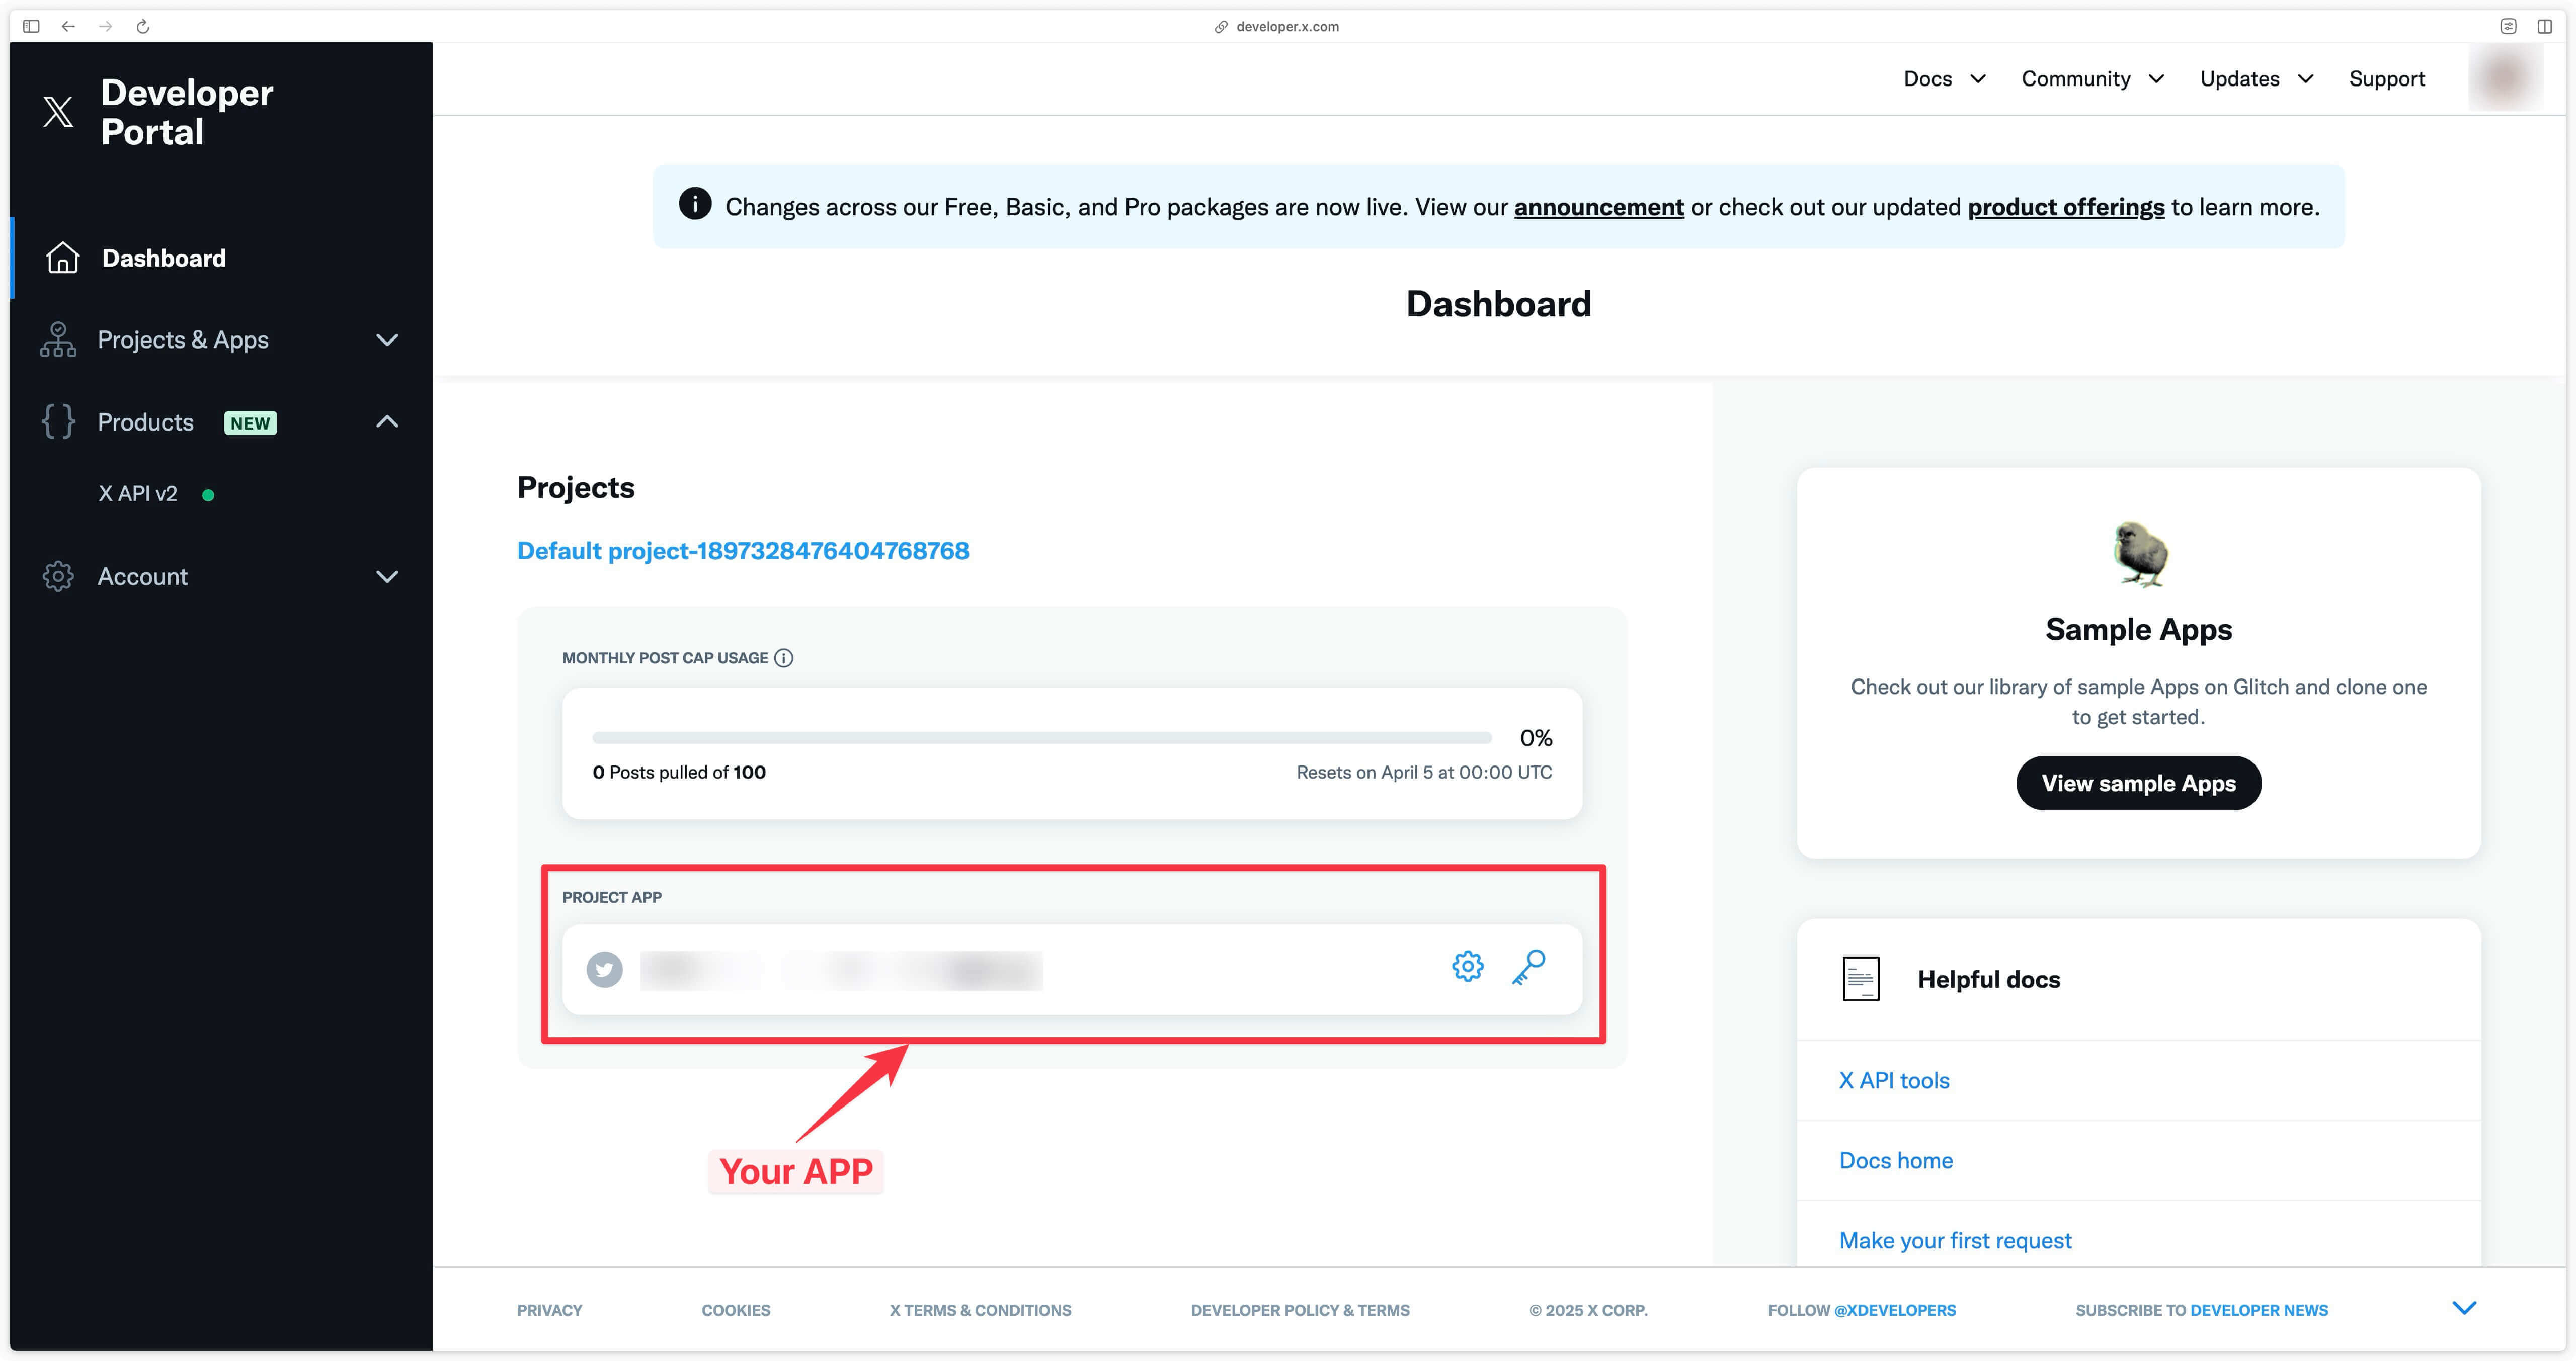Click the PROJECT APP label
The height and width of the screenshot is (1361, 2576).
point(612,897)
